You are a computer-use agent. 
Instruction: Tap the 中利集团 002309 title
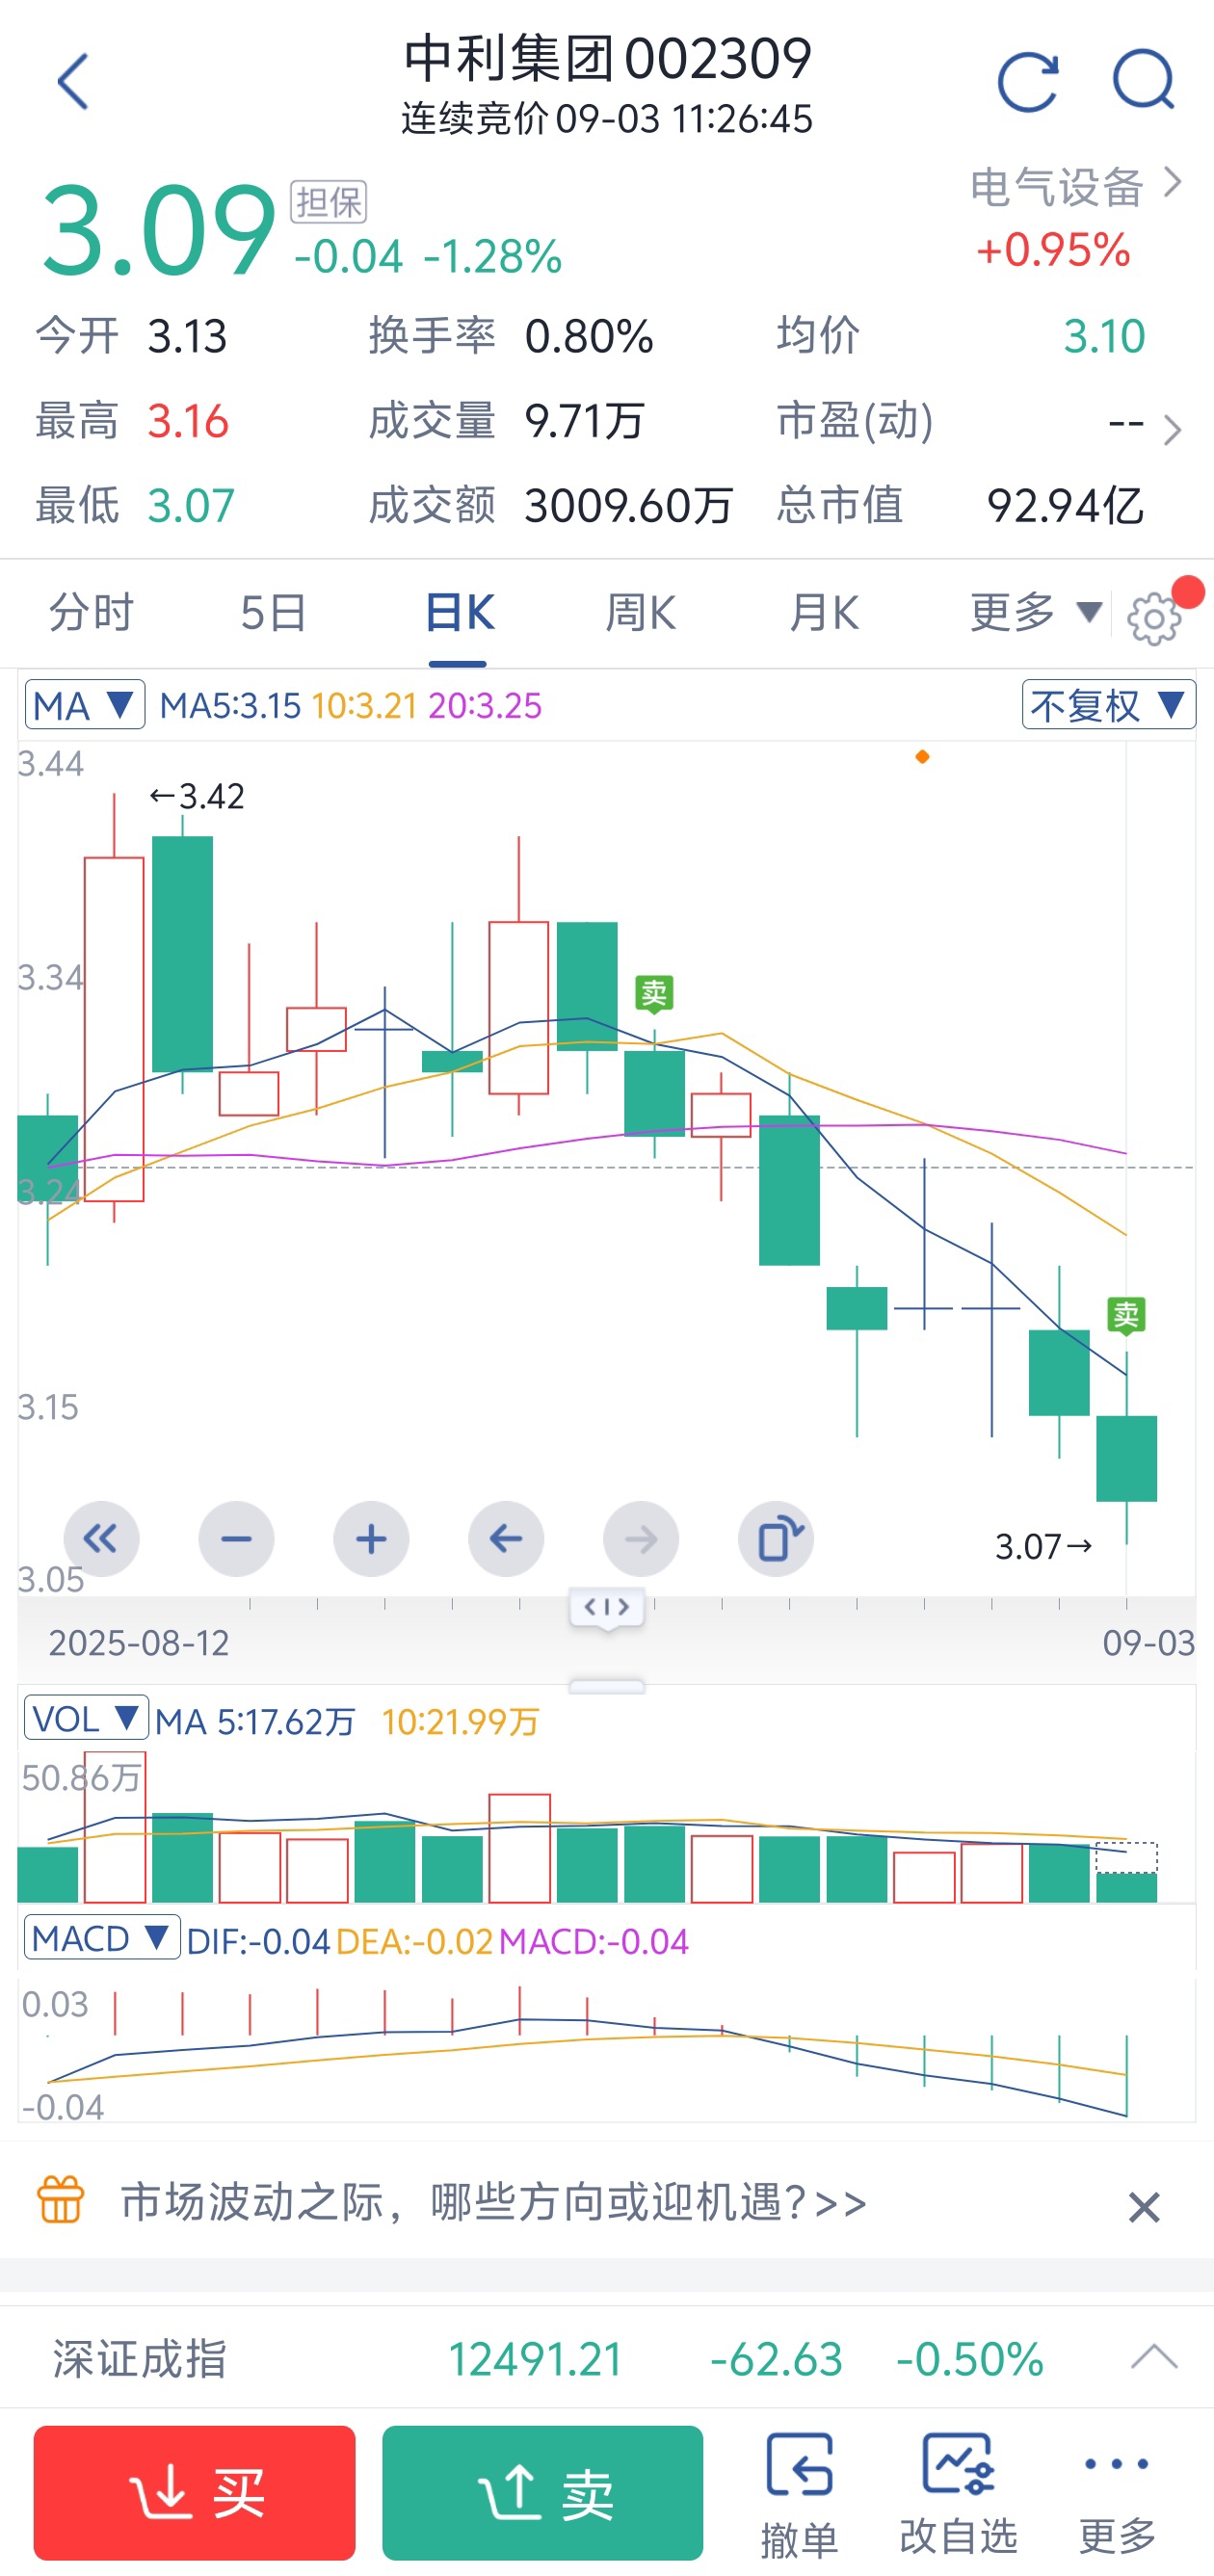coord(607,58)
